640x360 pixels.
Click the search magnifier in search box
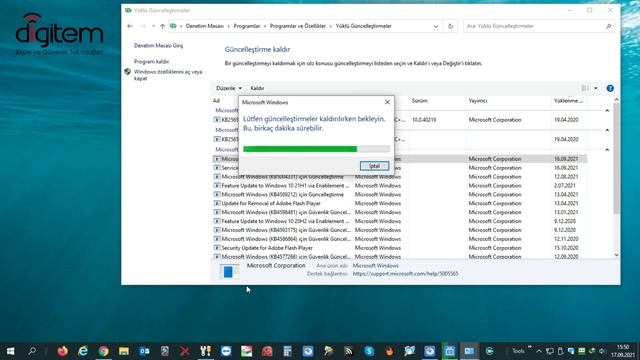point(608,26)
